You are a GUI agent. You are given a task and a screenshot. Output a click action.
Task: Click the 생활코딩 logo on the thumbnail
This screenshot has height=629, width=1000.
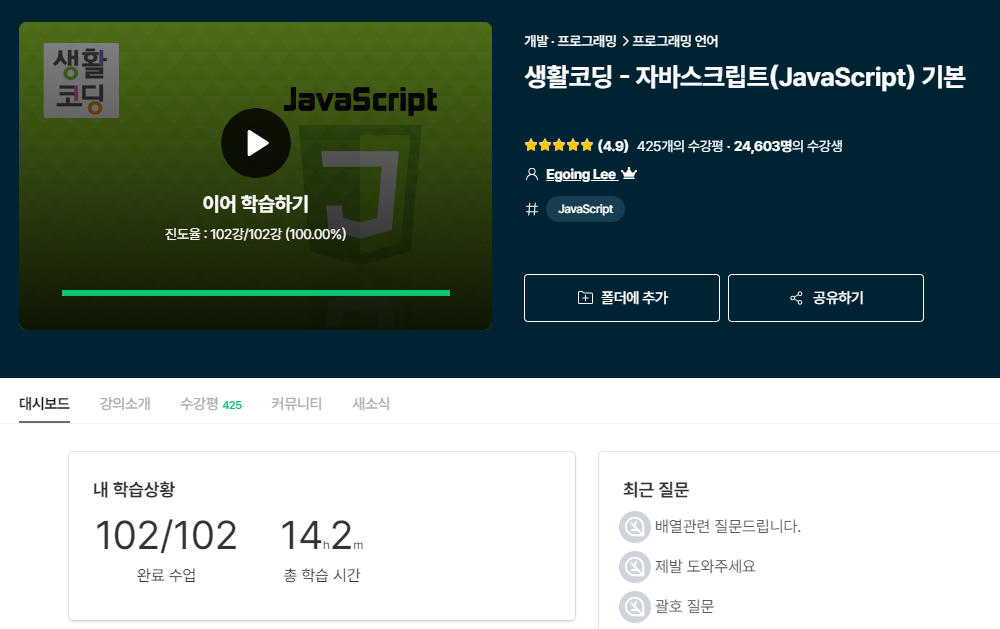[81, 80]
